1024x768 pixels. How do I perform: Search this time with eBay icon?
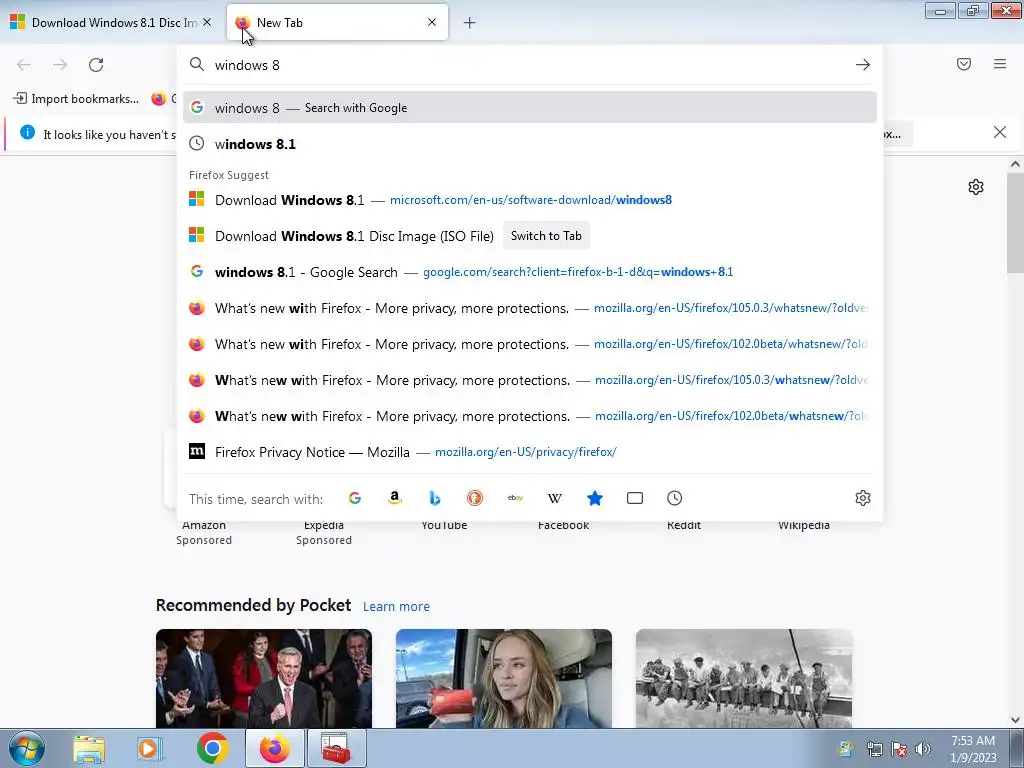[x=515, y=498]
